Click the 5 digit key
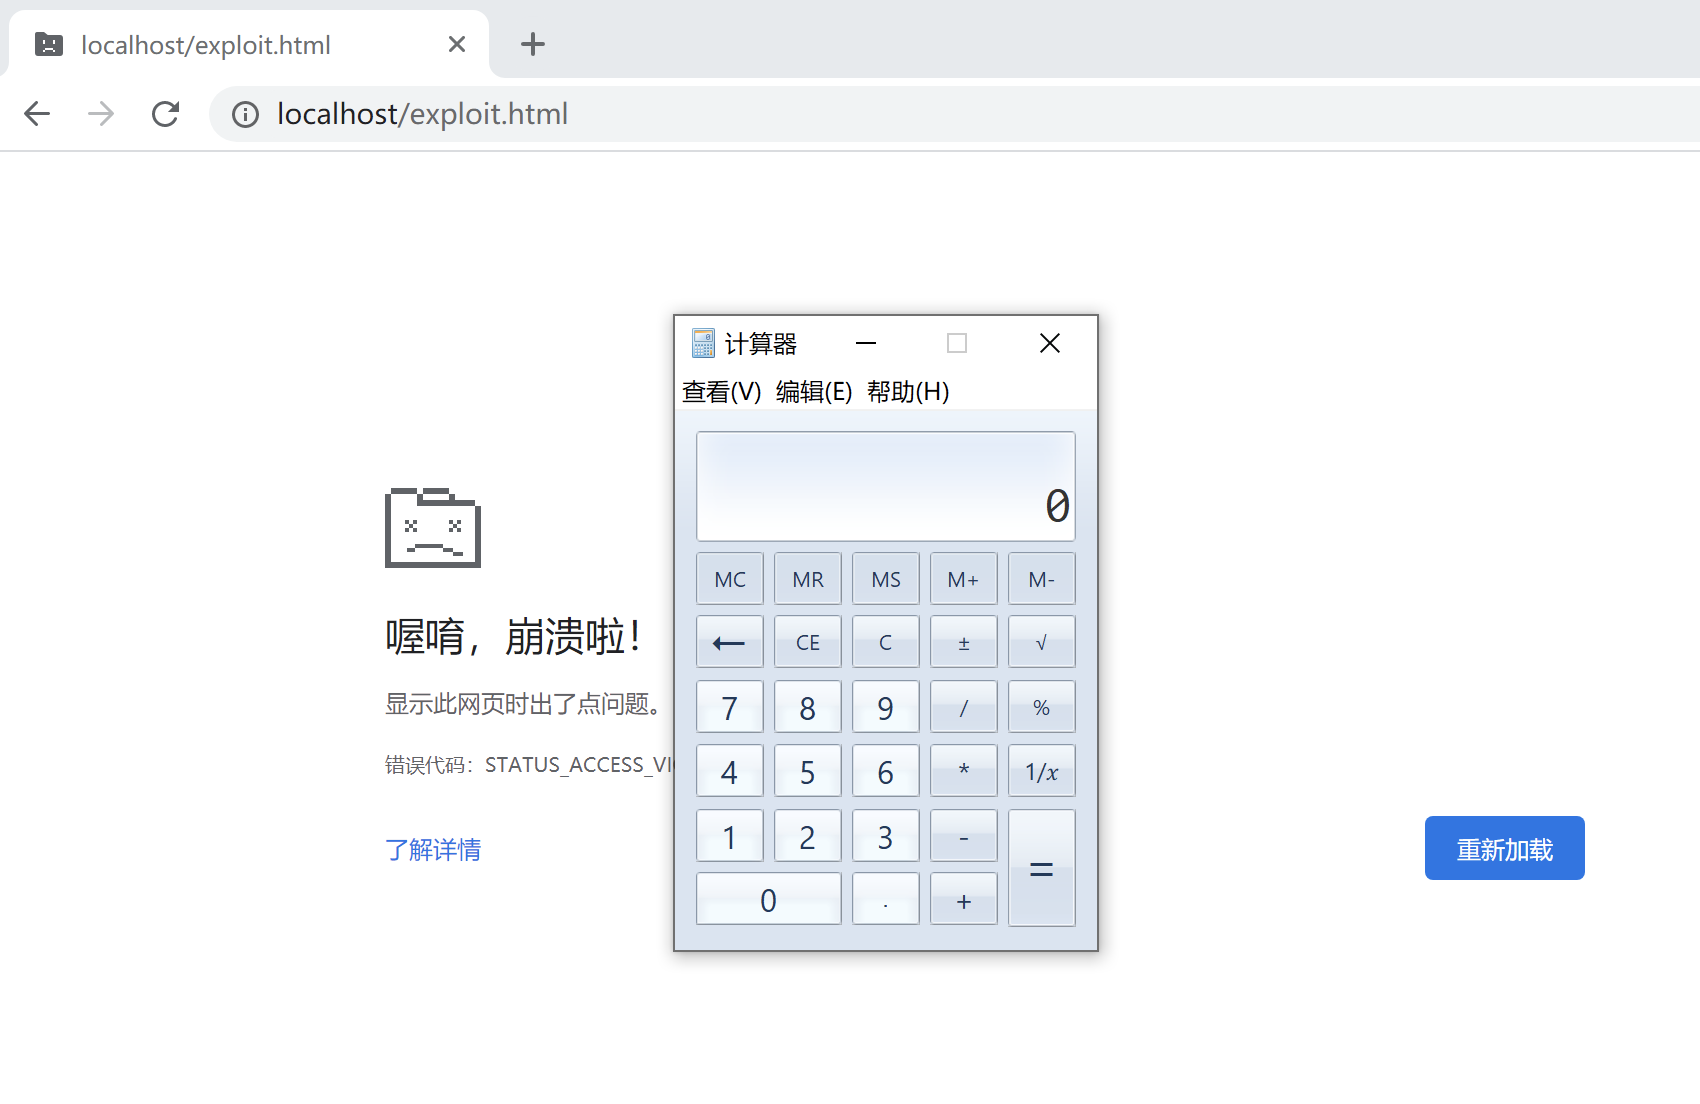This screenshot has width=1700, height=1104. (808, 771)
